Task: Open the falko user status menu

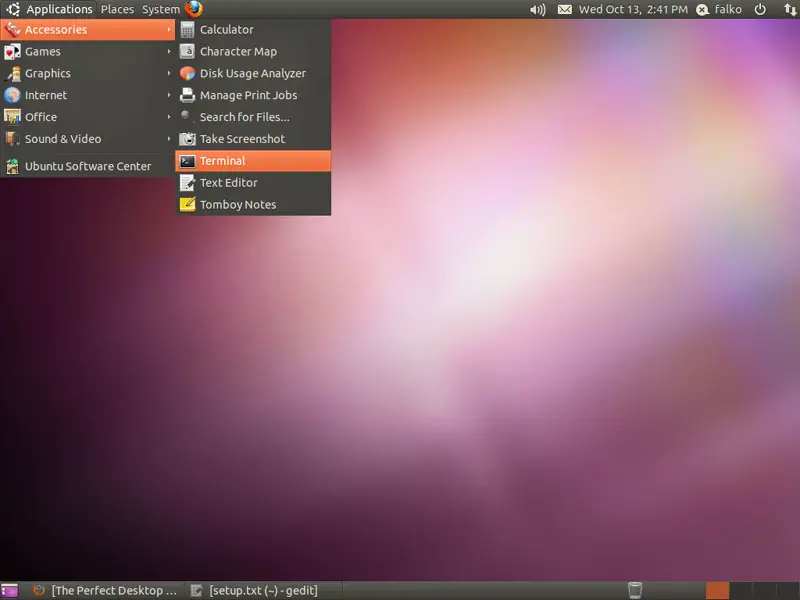Action: click(719, 10)
